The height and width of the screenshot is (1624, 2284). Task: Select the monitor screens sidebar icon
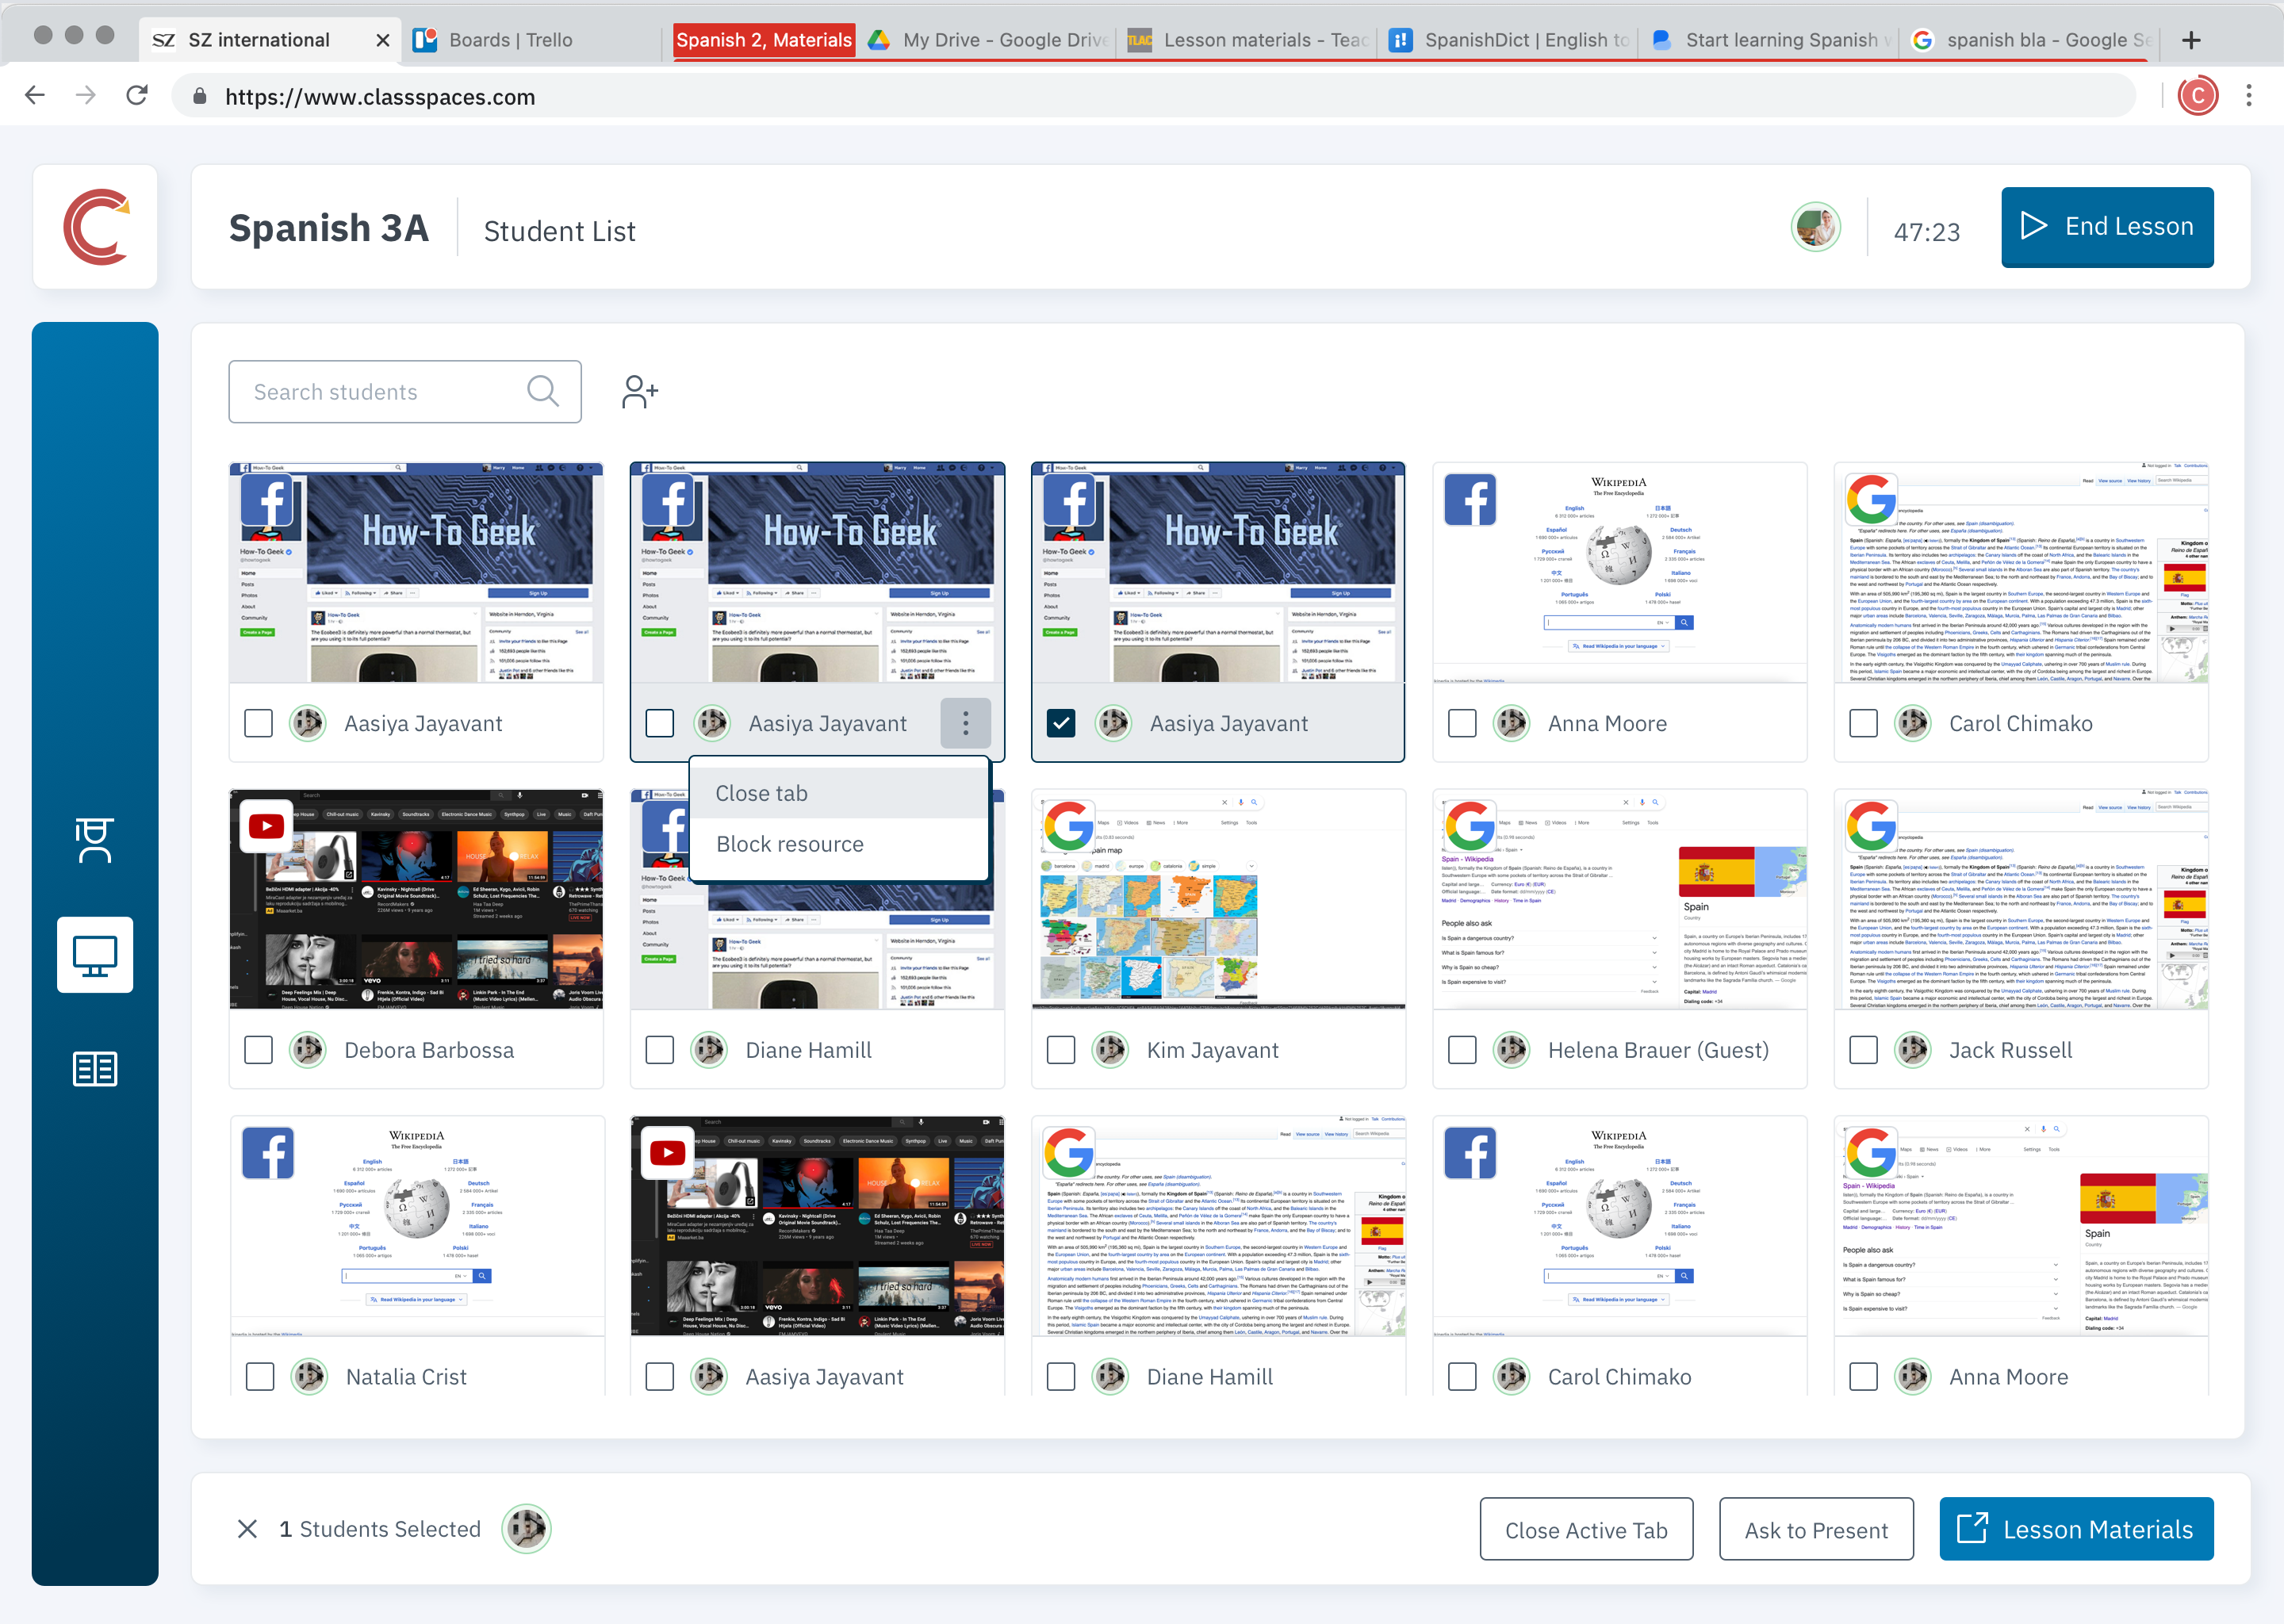95,955
